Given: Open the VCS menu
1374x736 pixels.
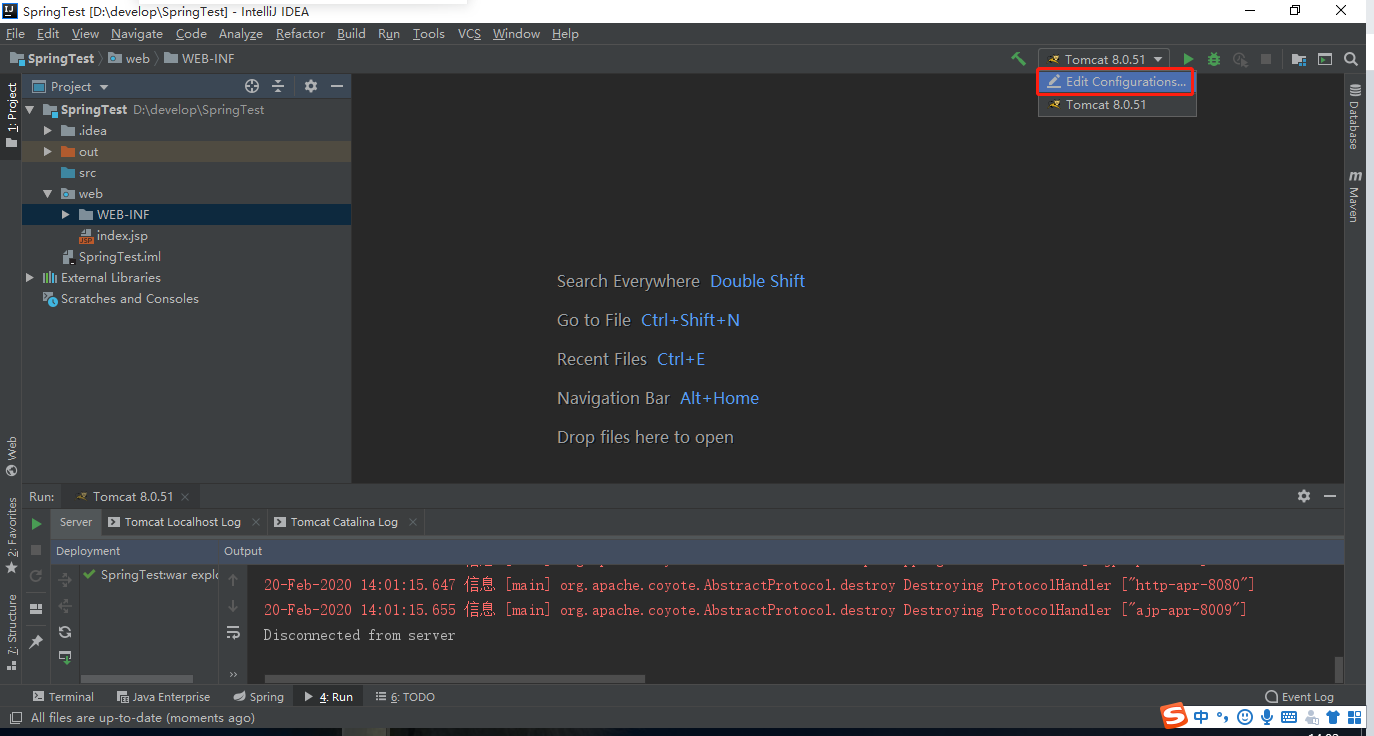Looking at the screenshot, I should coord(469,33).
